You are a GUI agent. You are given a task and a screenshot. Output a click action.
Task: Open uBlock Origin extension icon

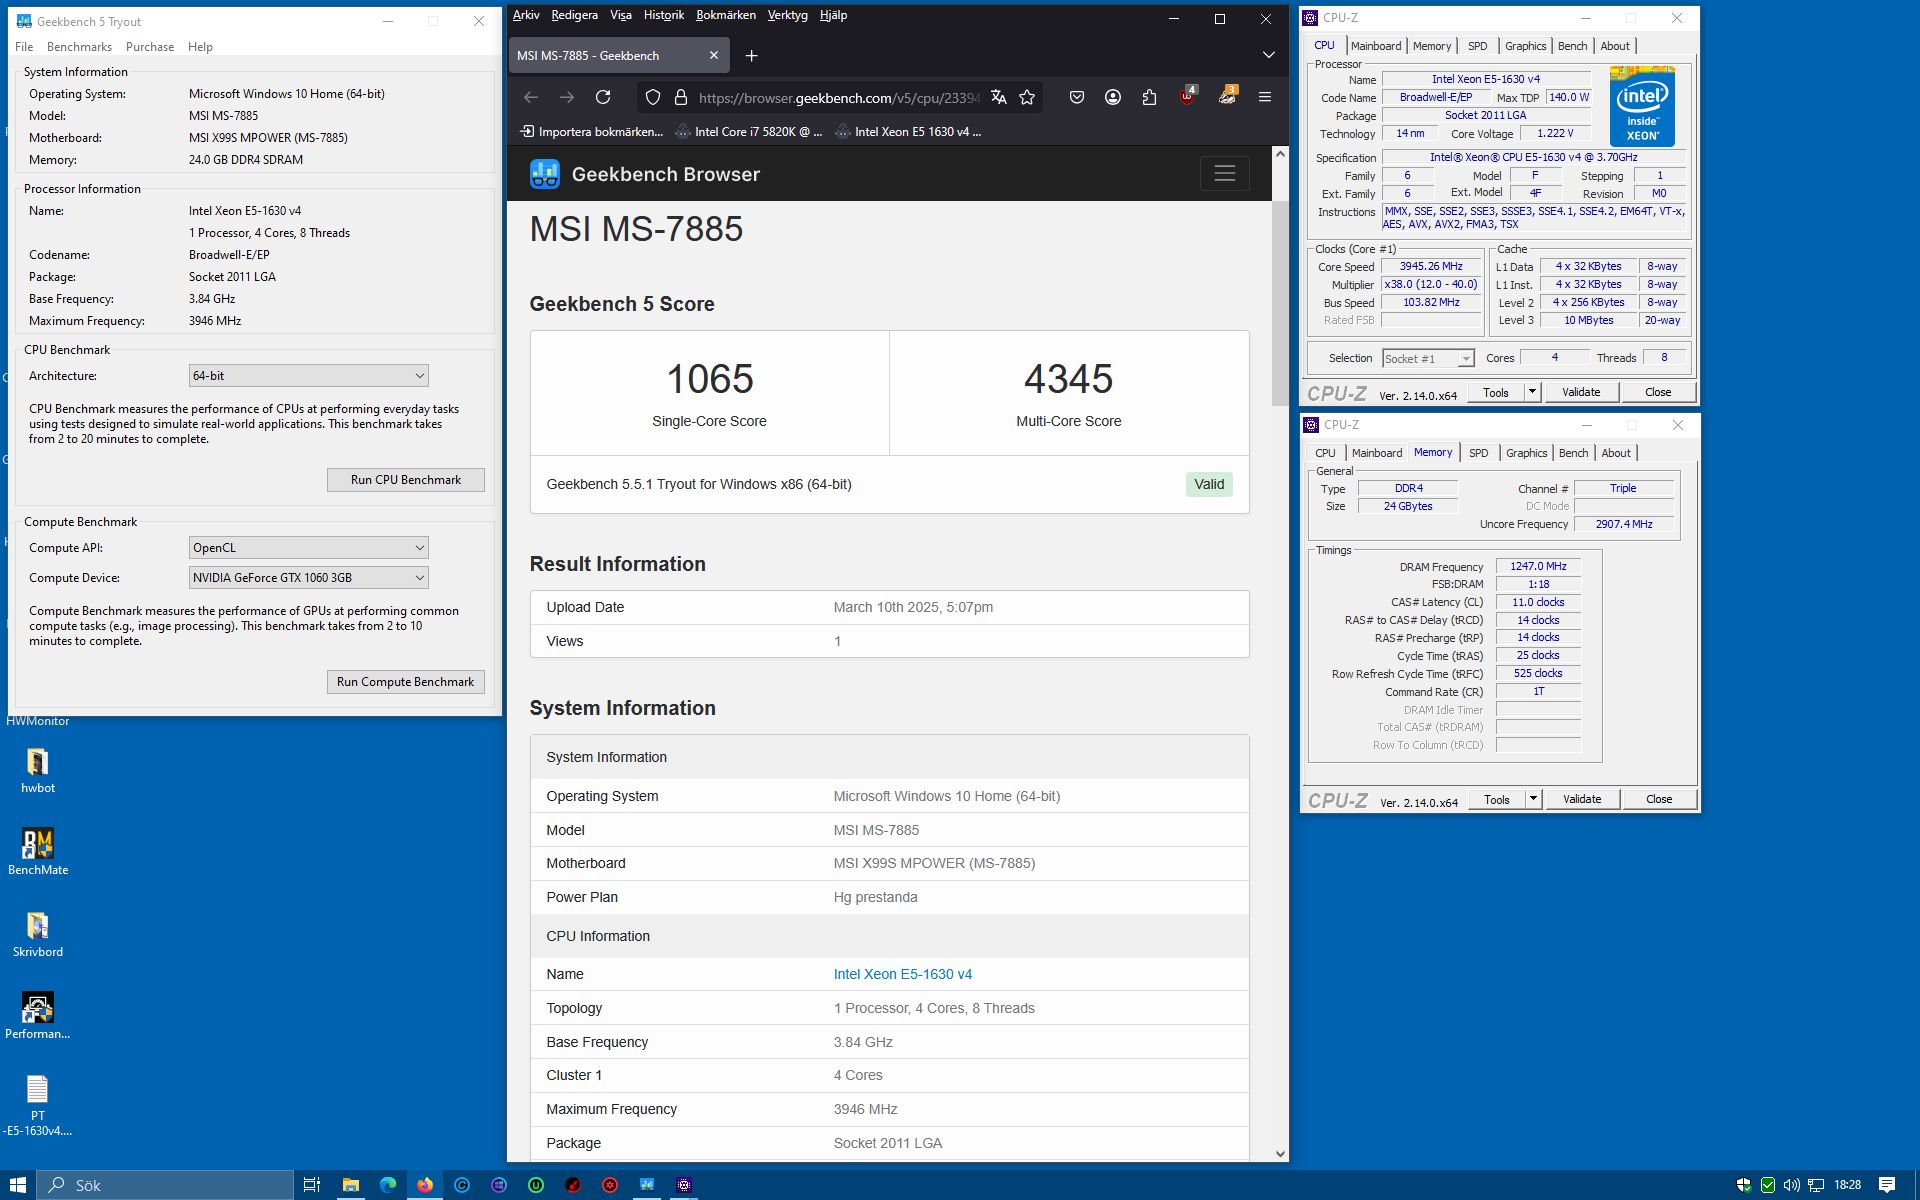coord(1187,96)
